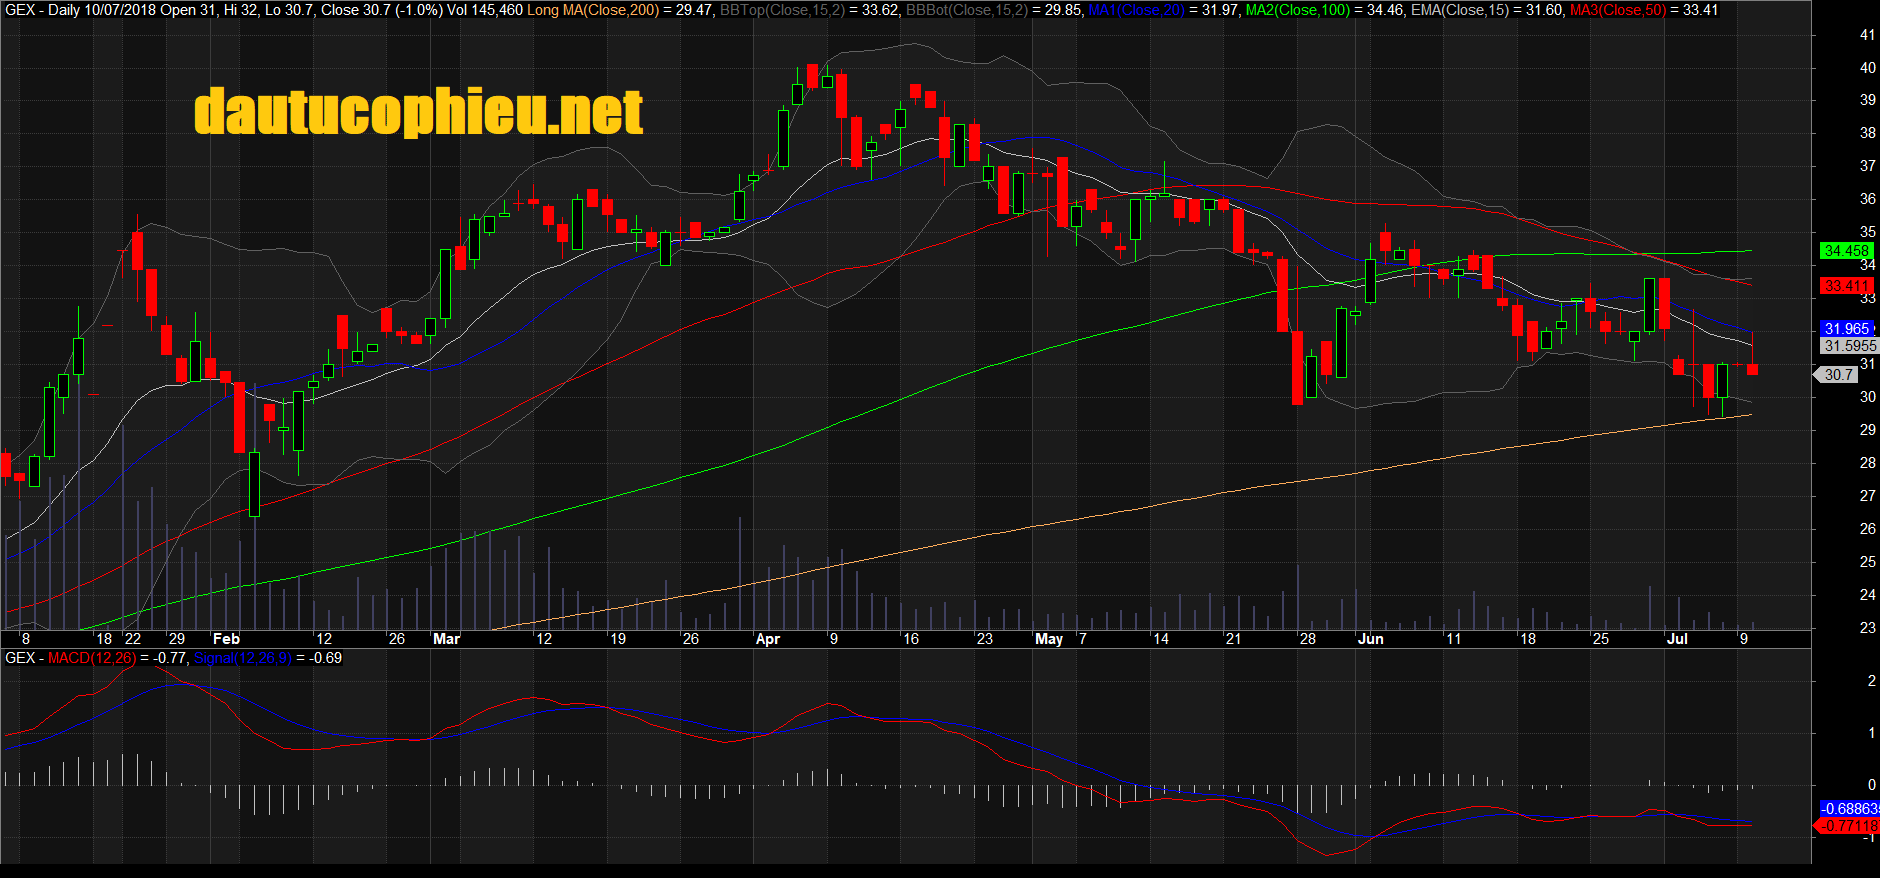Click the Jul label on the date axis

(x=1677, y=638)
